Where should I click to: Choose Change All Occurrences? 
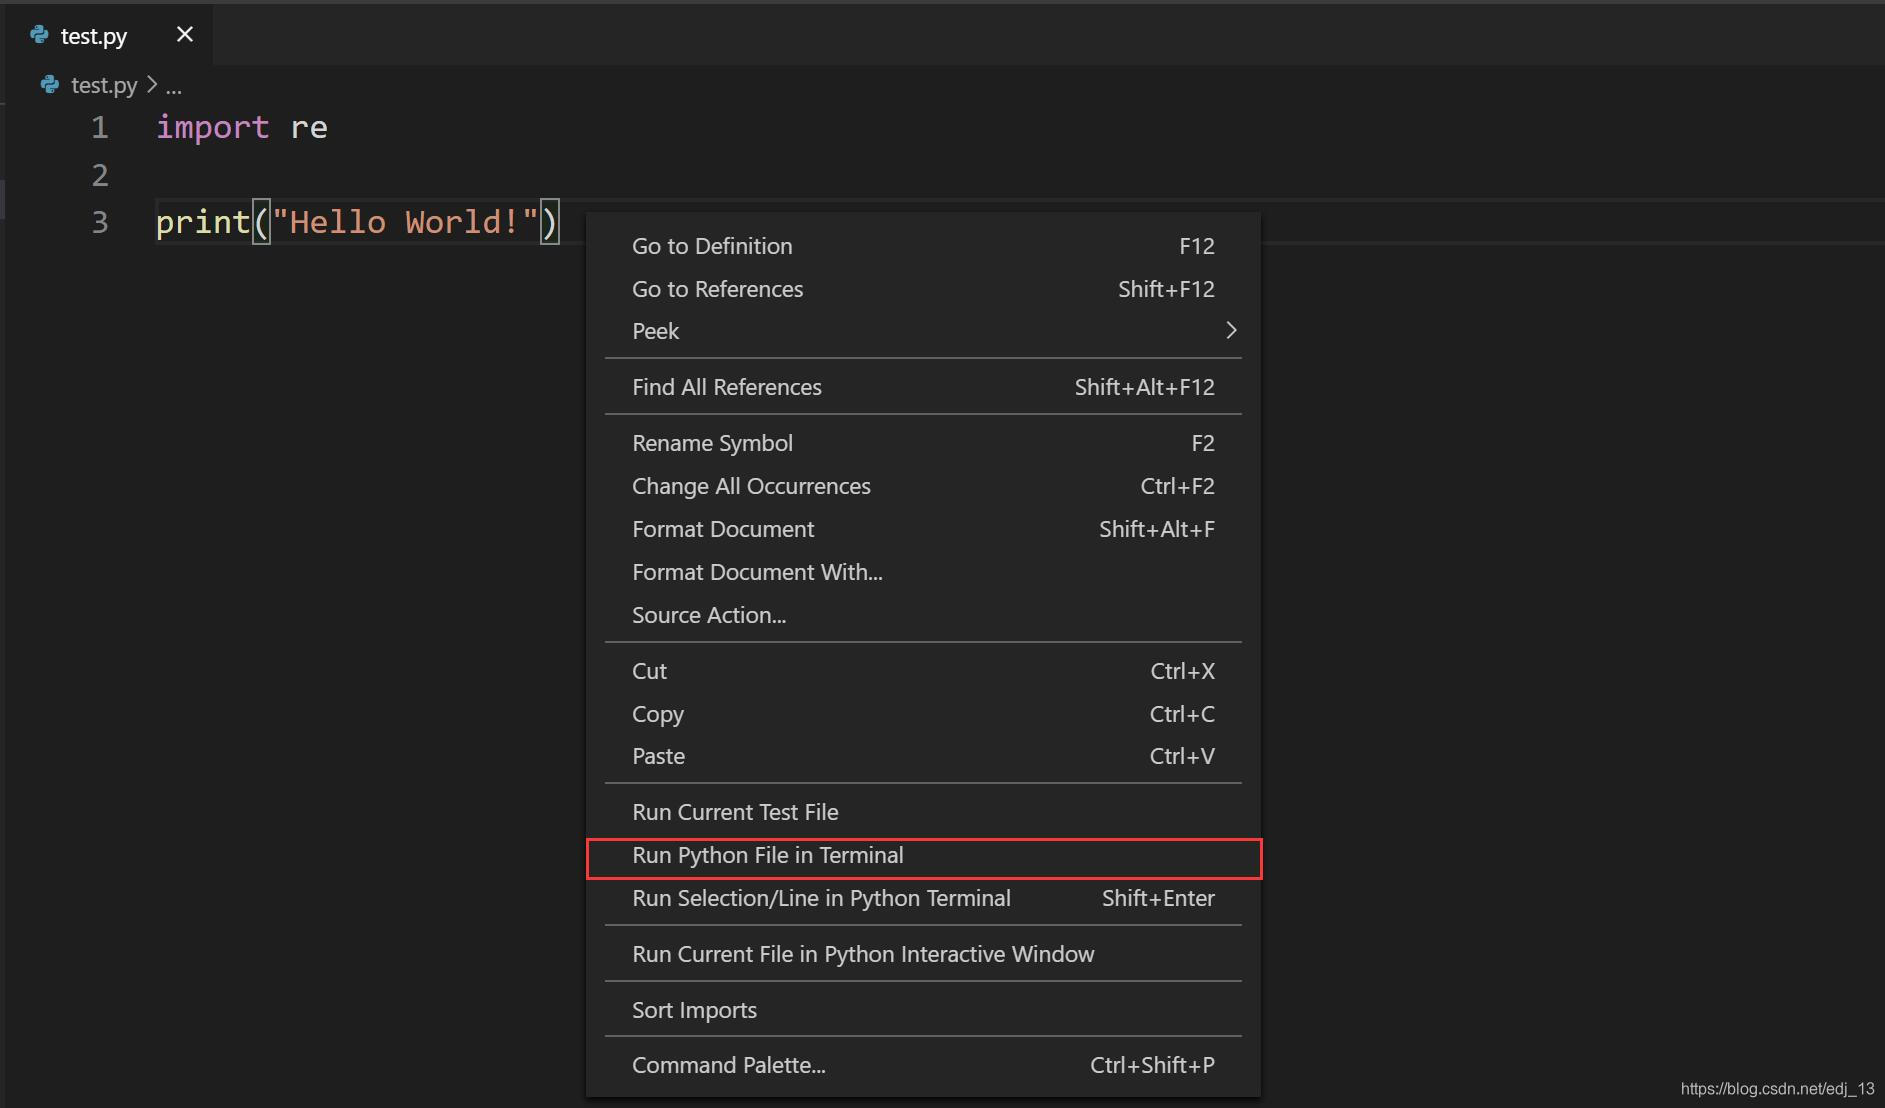tap(751, 486)
